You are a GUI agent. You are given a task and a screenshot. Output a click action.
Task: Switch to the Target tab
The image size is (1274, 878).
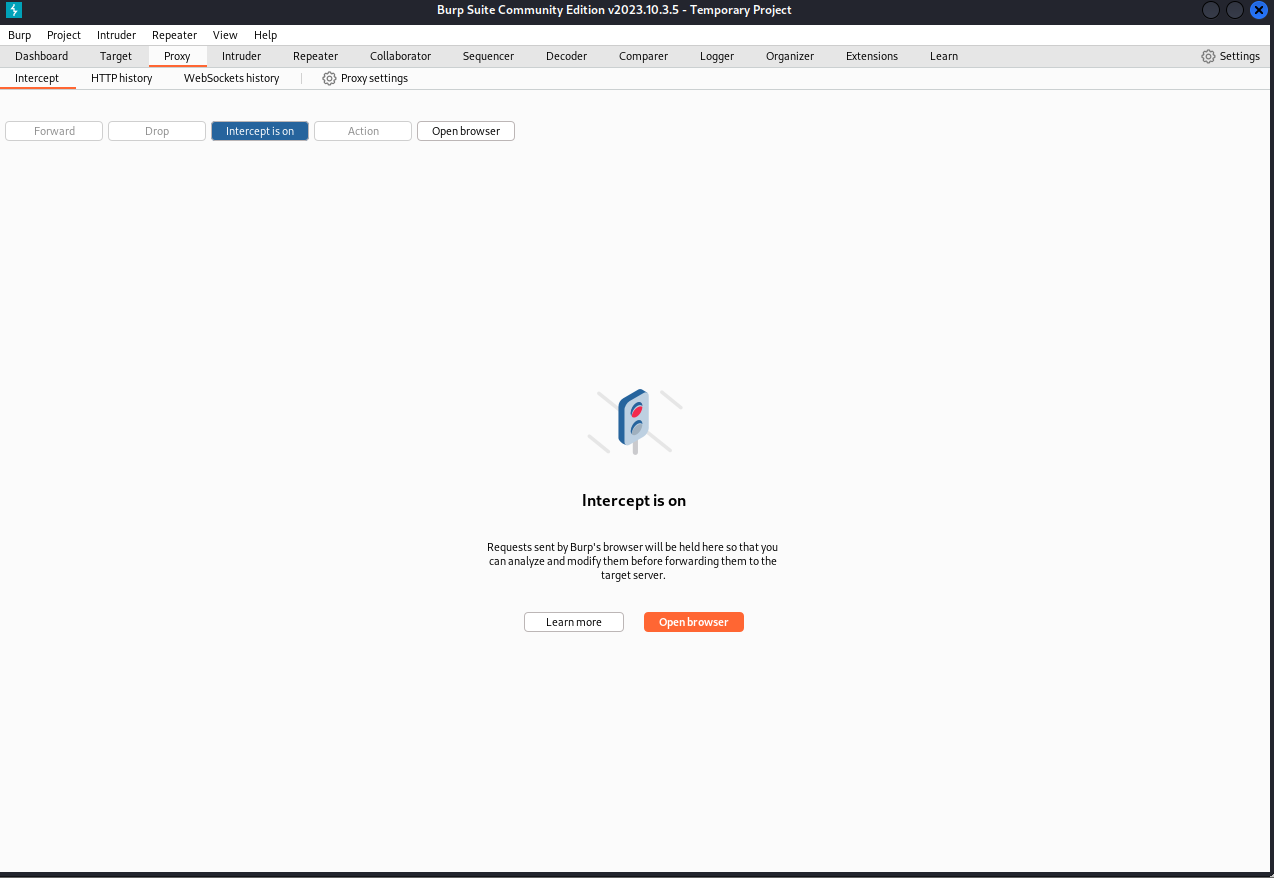116,56
